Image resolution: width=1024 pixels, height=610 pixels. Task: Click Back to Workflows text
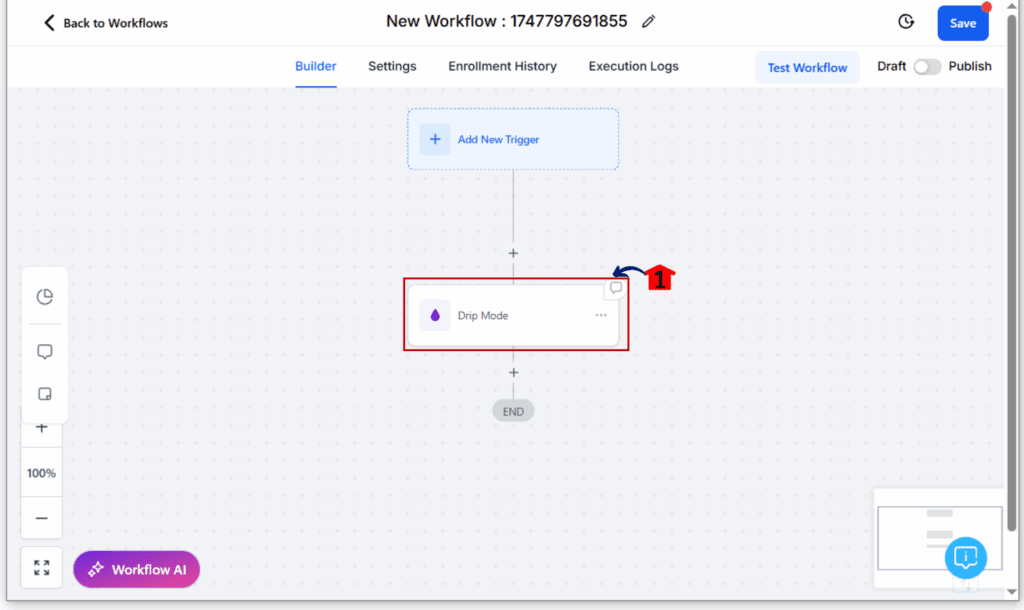click(x=116, y=24)
